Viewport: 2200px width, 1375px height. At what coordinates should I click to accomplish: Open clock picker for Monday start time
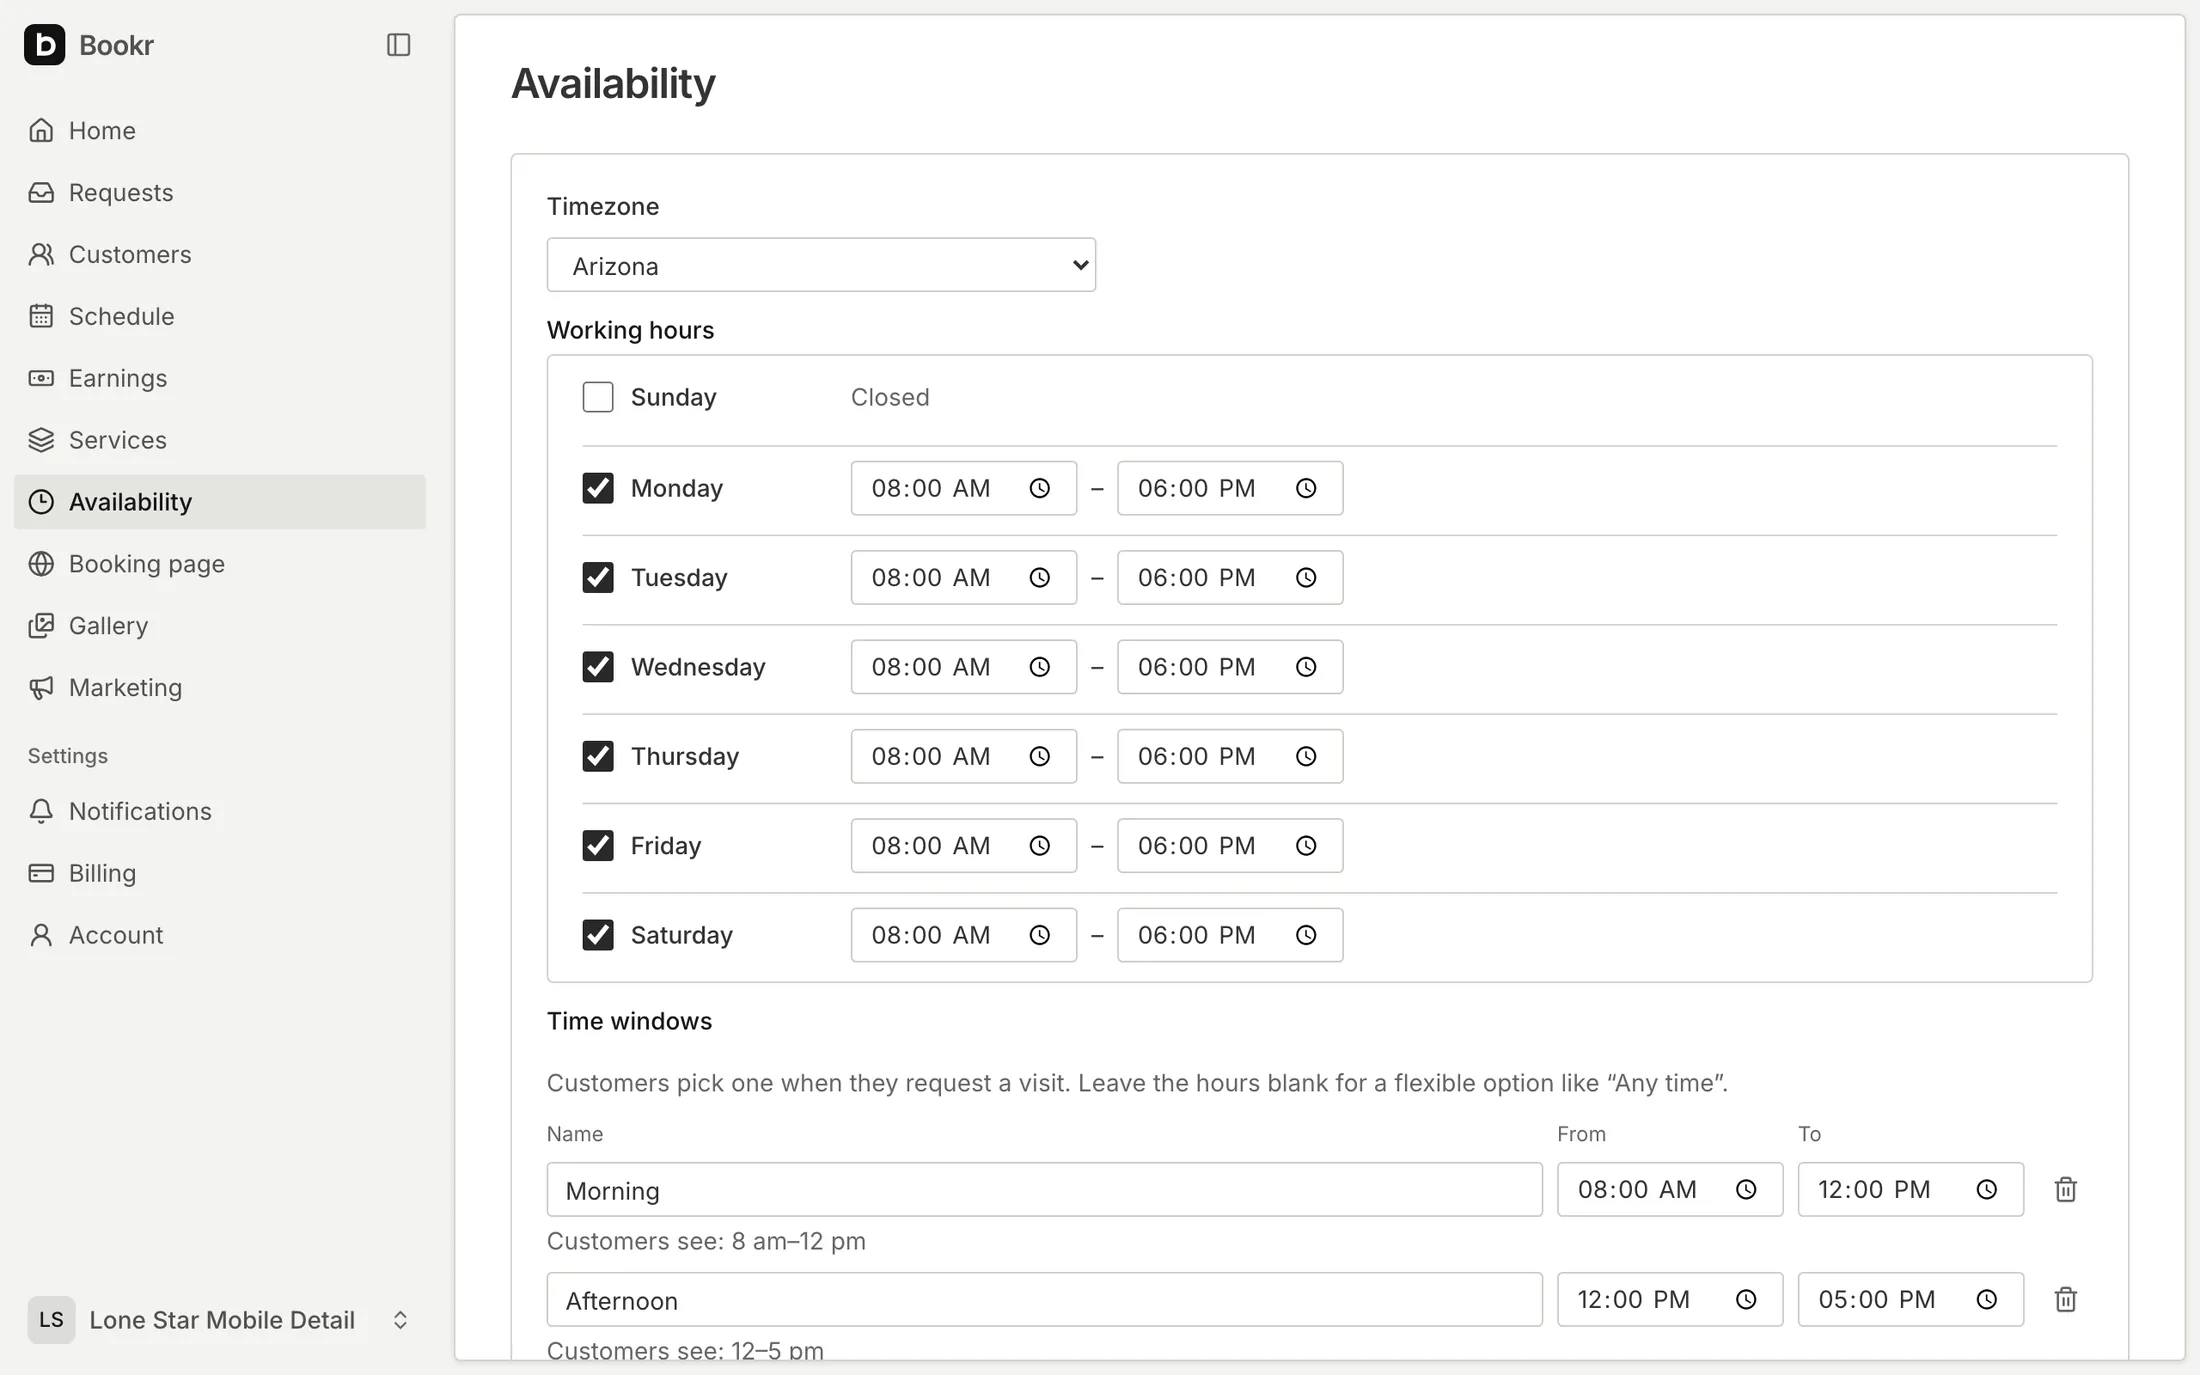[1040, 488]
